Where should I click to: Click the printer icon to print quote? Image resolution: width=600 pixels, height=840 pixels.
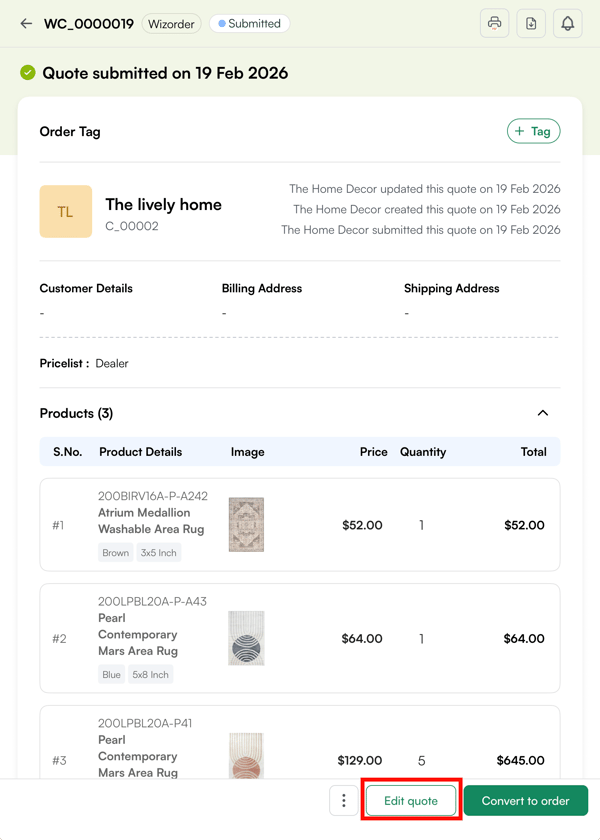coord(495,23)
